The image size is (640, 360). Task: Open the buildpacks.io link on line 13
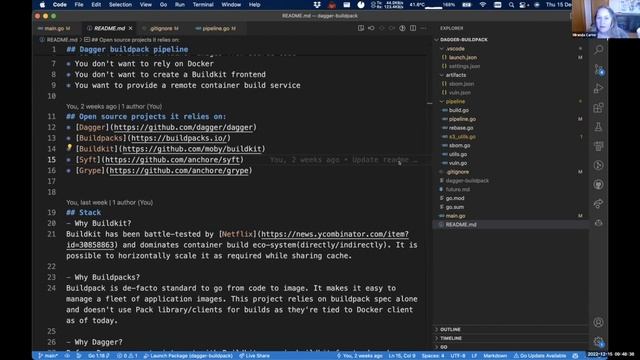click(179, 138)
